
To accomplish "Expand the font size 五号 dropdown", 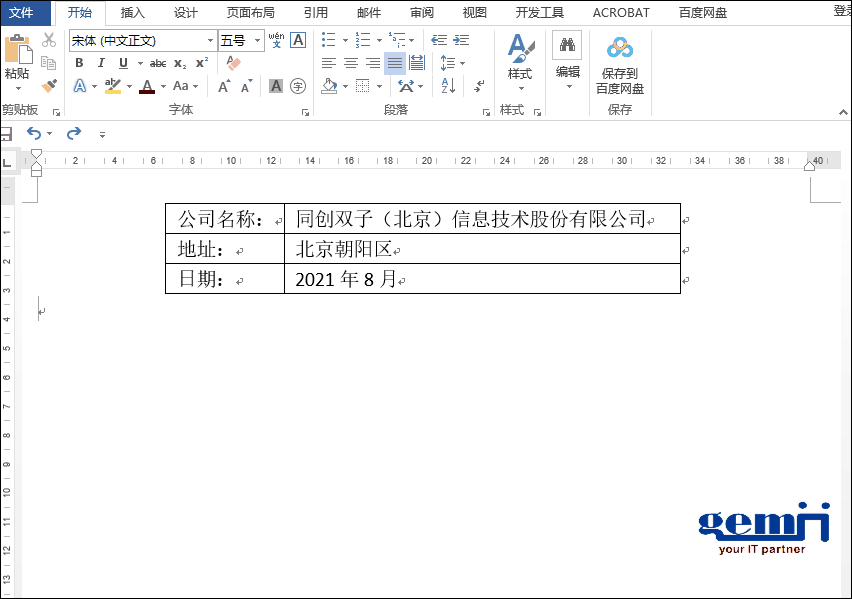I will pyautogui.click(x=257, y=40).
